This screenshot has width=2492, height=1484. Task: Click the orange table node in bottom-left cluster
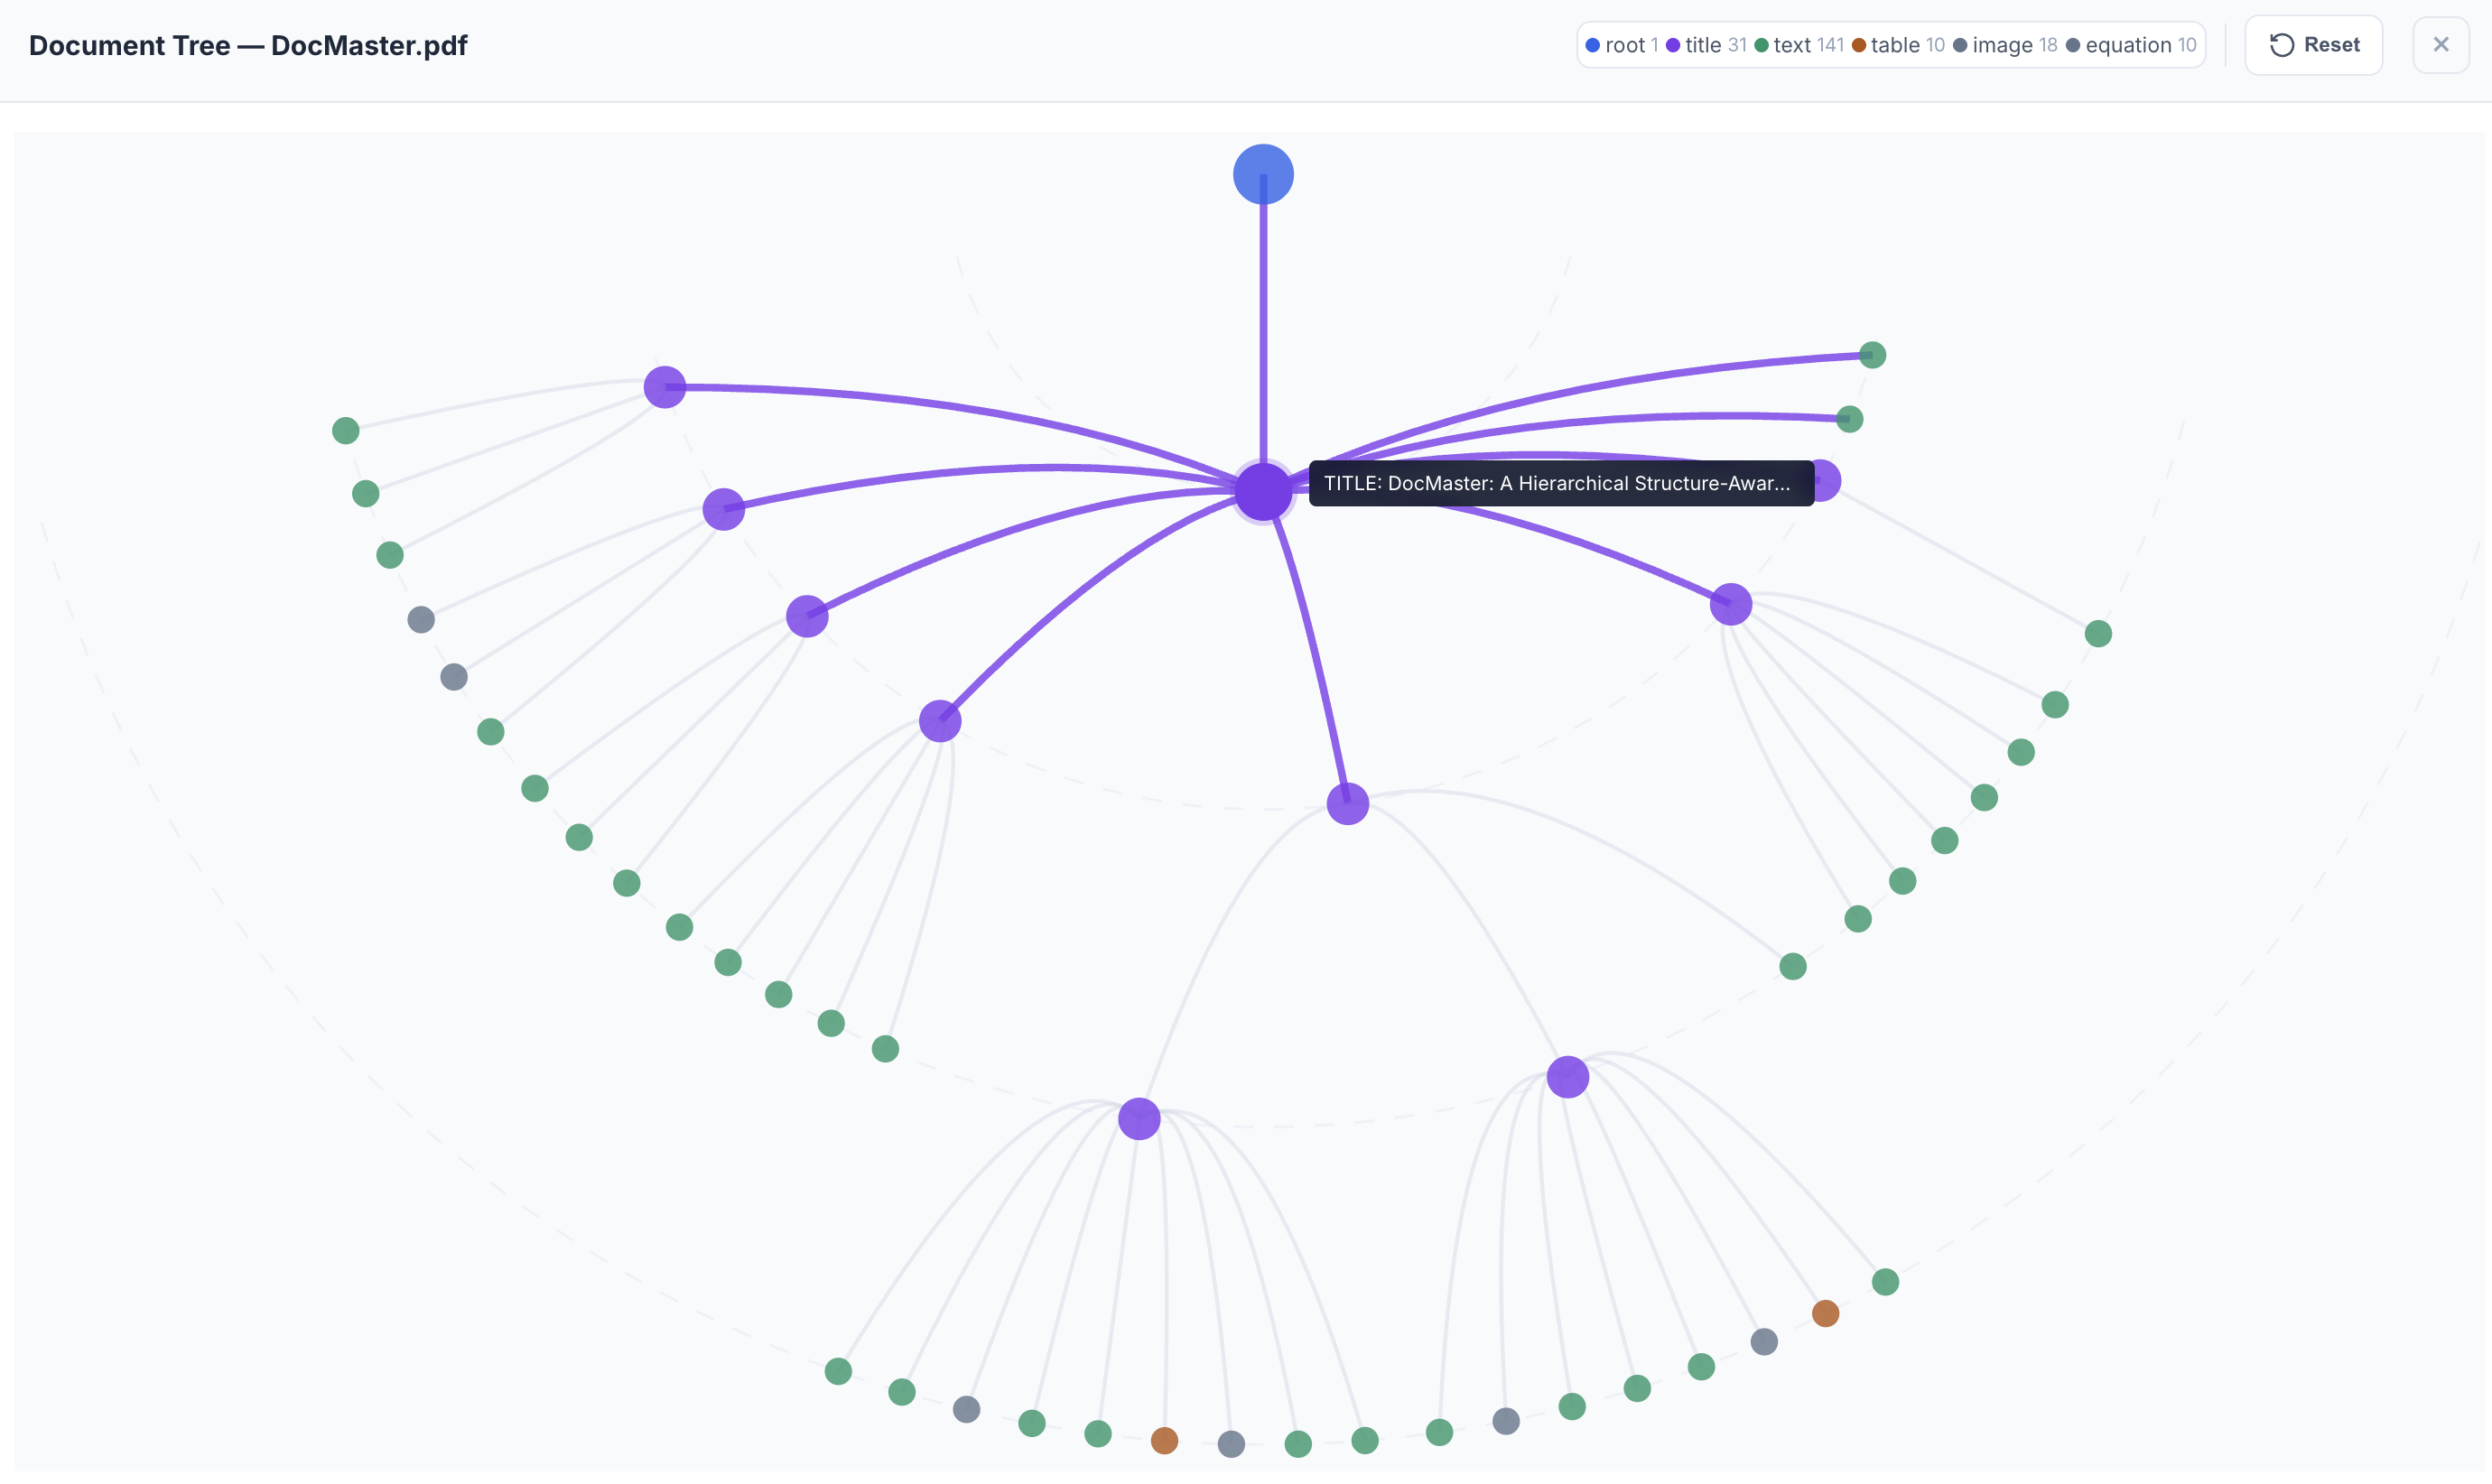coord(1164,1440)
